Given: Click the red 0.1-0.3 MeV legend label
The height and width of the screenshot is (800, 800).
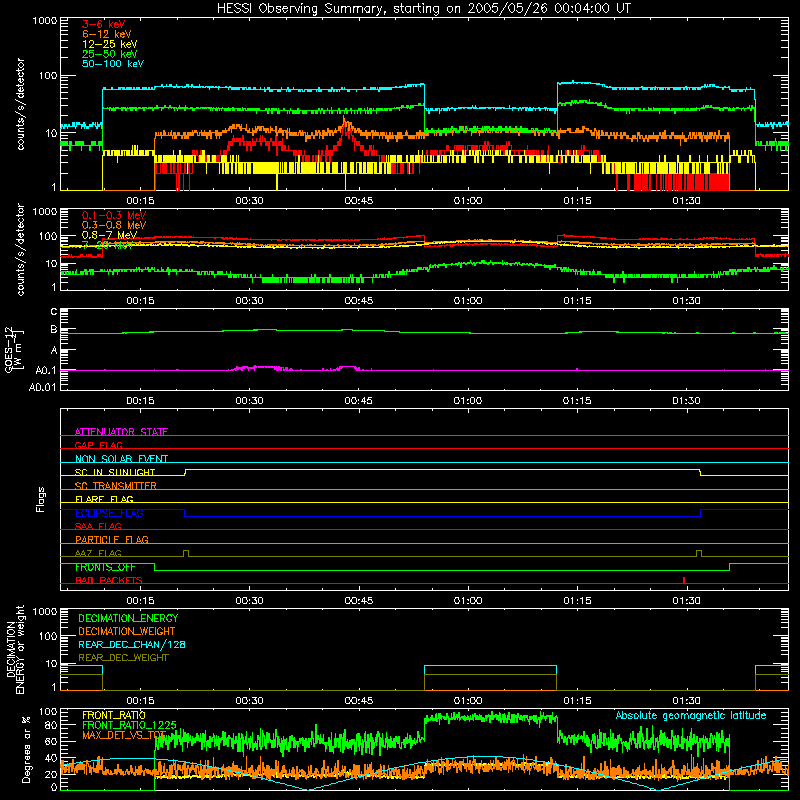Looking at the screenshot, I should click(x=114, y=215).
